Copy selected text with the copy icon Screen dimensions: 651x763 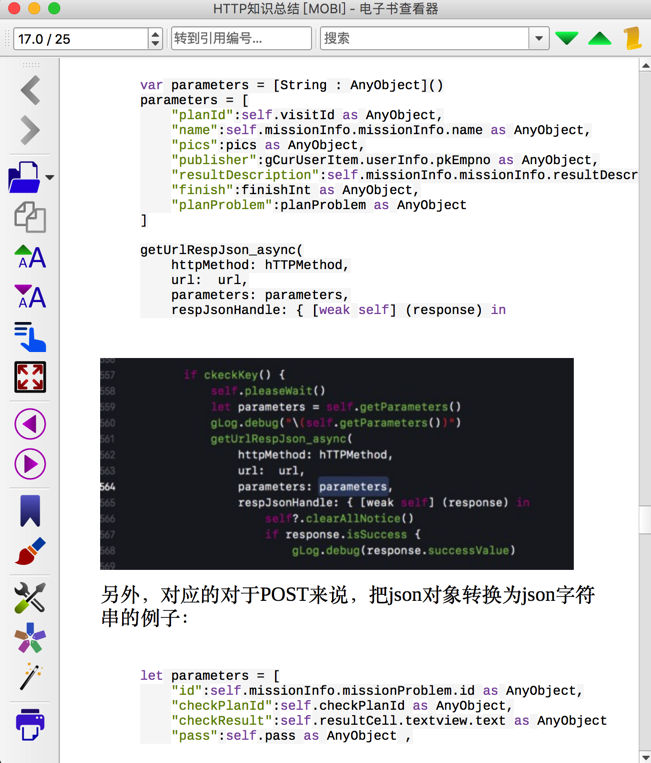30,217
